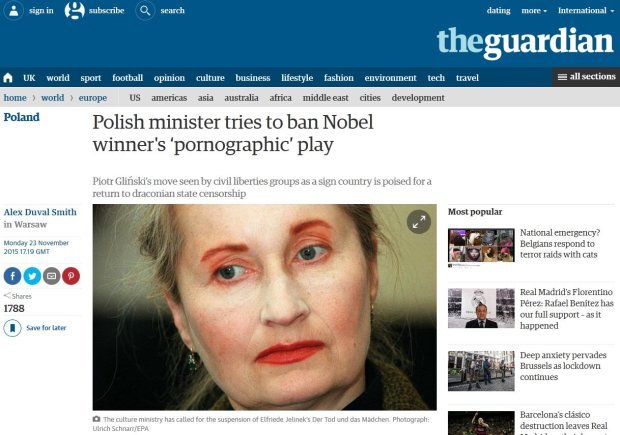Share article on Twitter
620x435 pixels.
32,276
